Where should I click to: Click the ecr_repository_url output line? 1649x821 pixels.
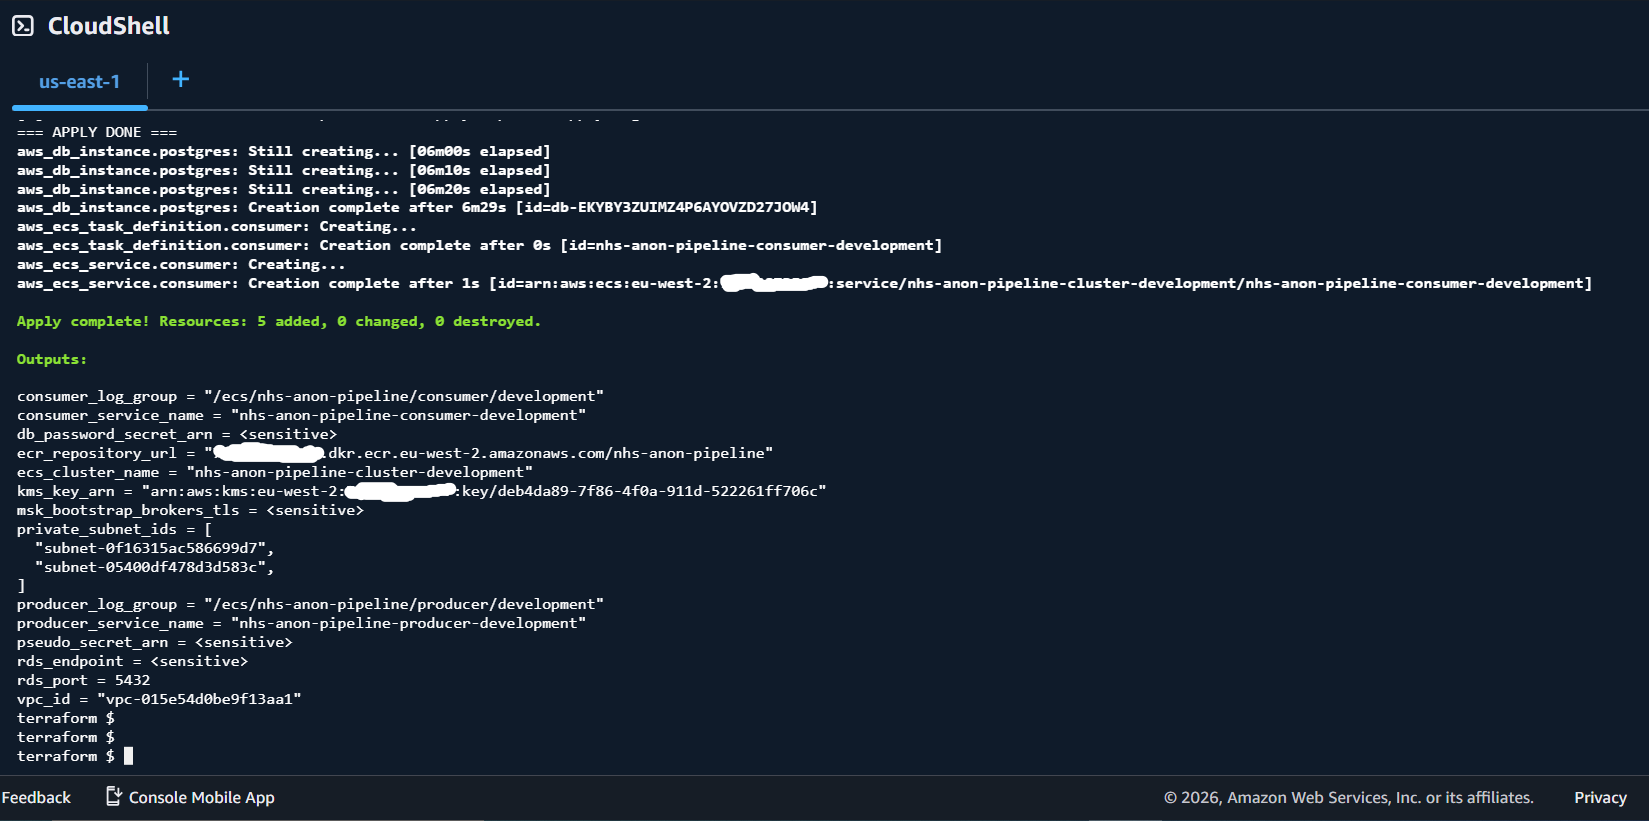click(x=395, y=453)
